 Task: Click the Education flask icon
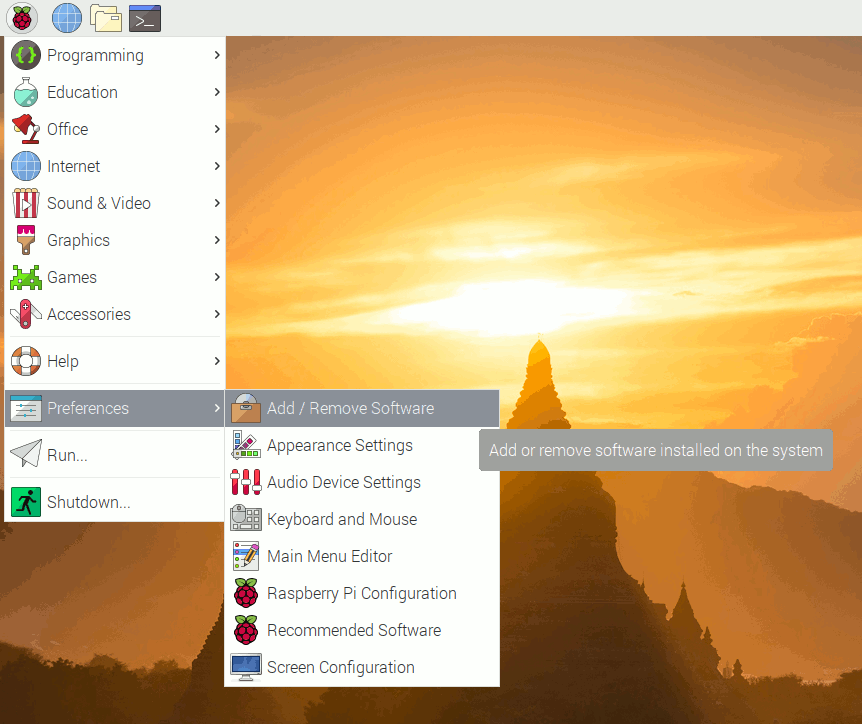pos(26,92)
